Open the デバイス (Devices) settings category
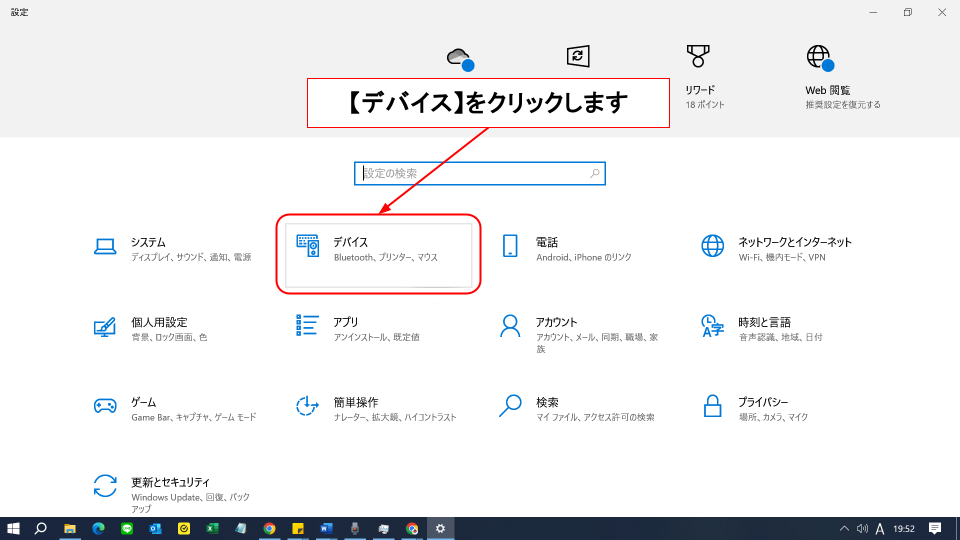The image size is (960, 540). [378, 249]
